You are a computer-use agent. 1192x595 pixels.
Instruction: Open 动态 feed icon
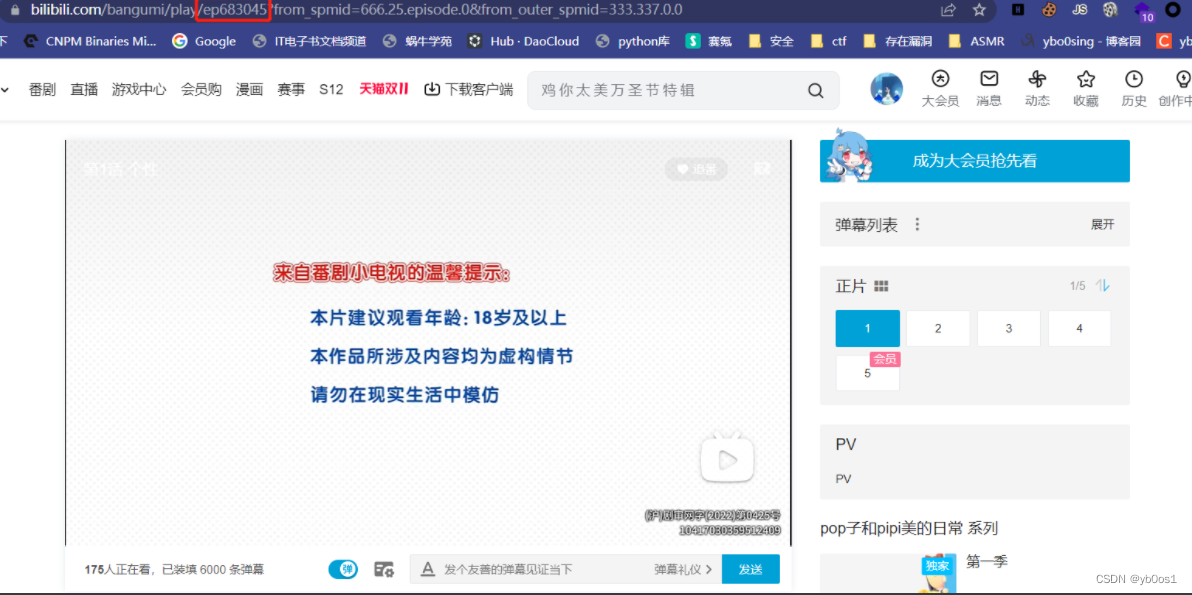point(1037,89)
